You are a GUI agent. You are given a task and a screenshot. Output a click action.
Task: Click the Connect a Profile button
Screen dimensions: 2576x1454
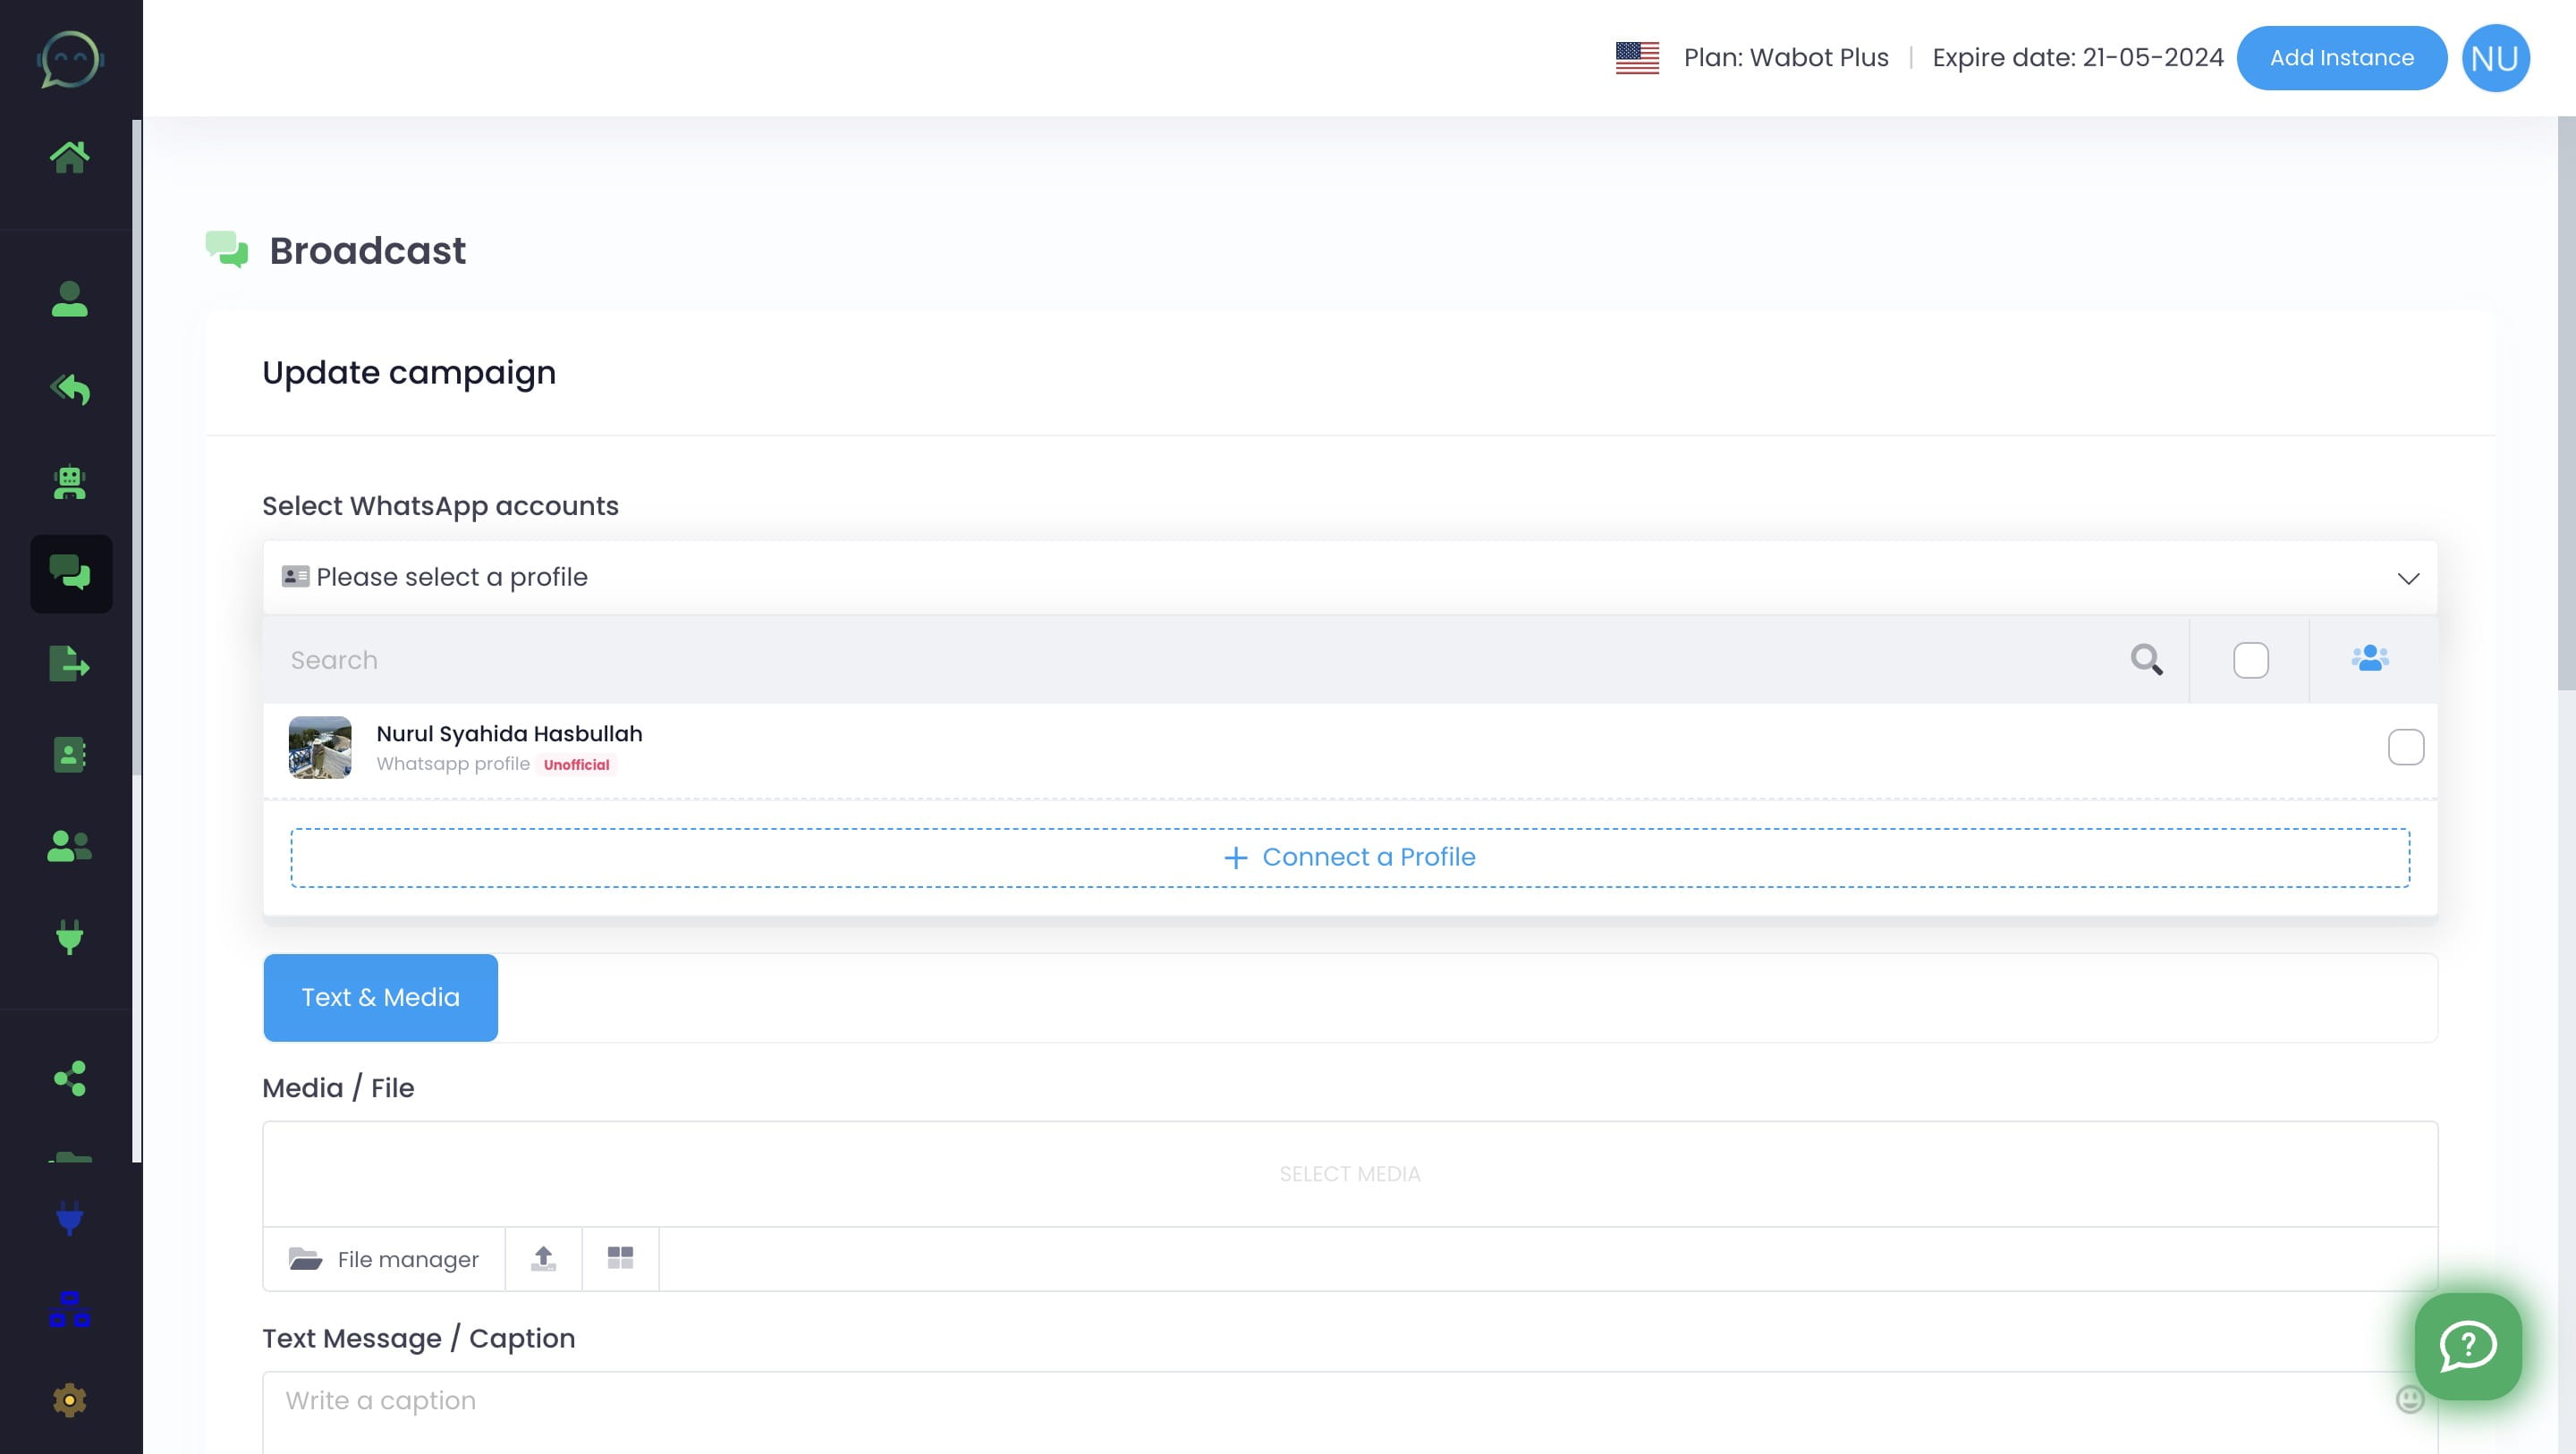[1350, 858]
